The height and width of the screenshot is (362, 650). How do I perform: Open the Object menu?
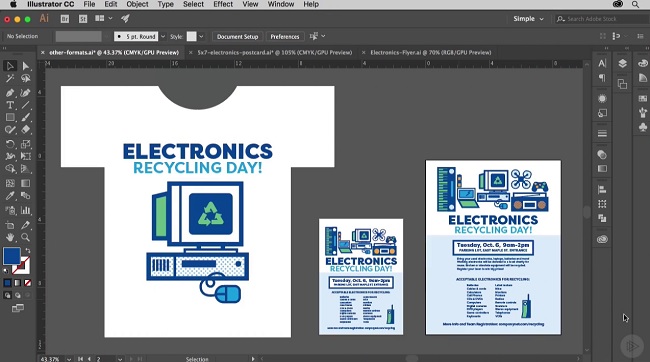137,4
